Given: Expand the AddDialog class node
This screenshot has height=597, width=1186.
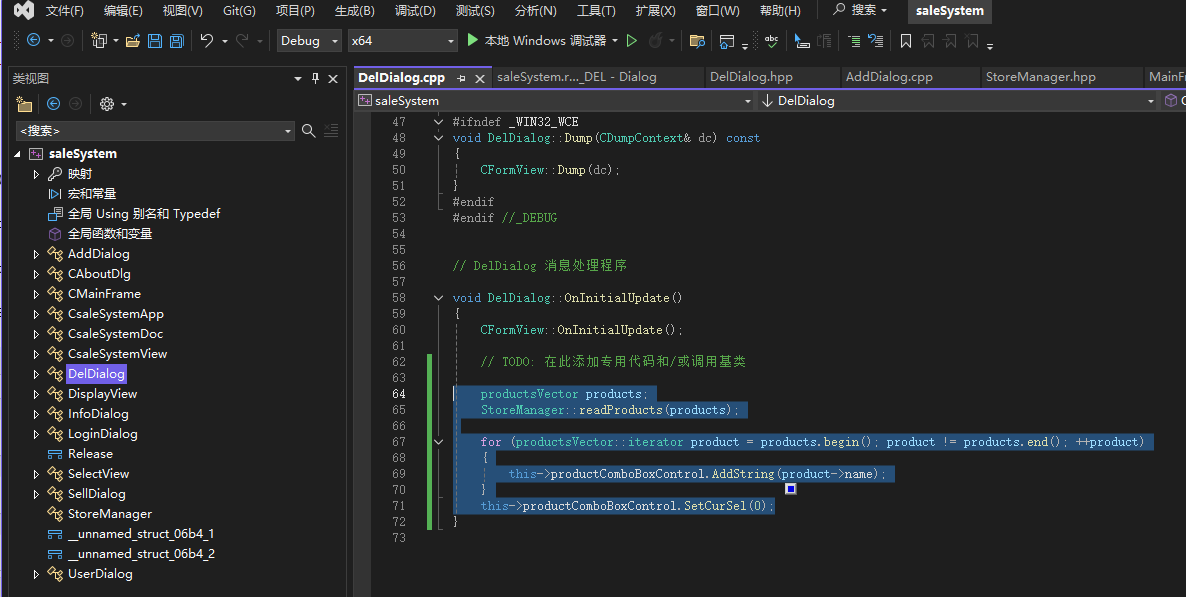Looking at the screenshot, I should (x=36, y=254).
